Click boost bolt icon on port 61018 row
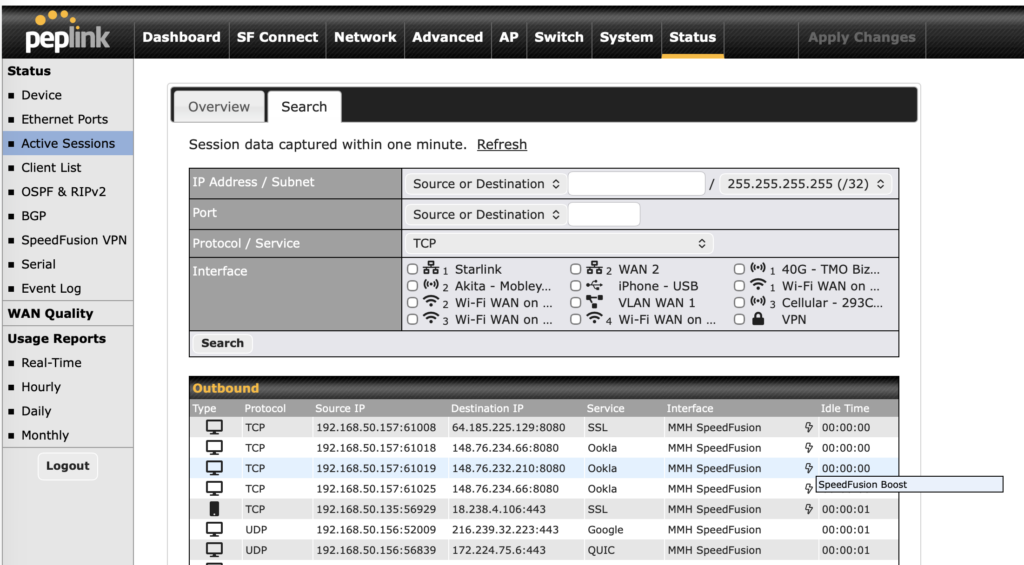The width and height of the screenshot is (1024, 565). click(x=808, y=447)
